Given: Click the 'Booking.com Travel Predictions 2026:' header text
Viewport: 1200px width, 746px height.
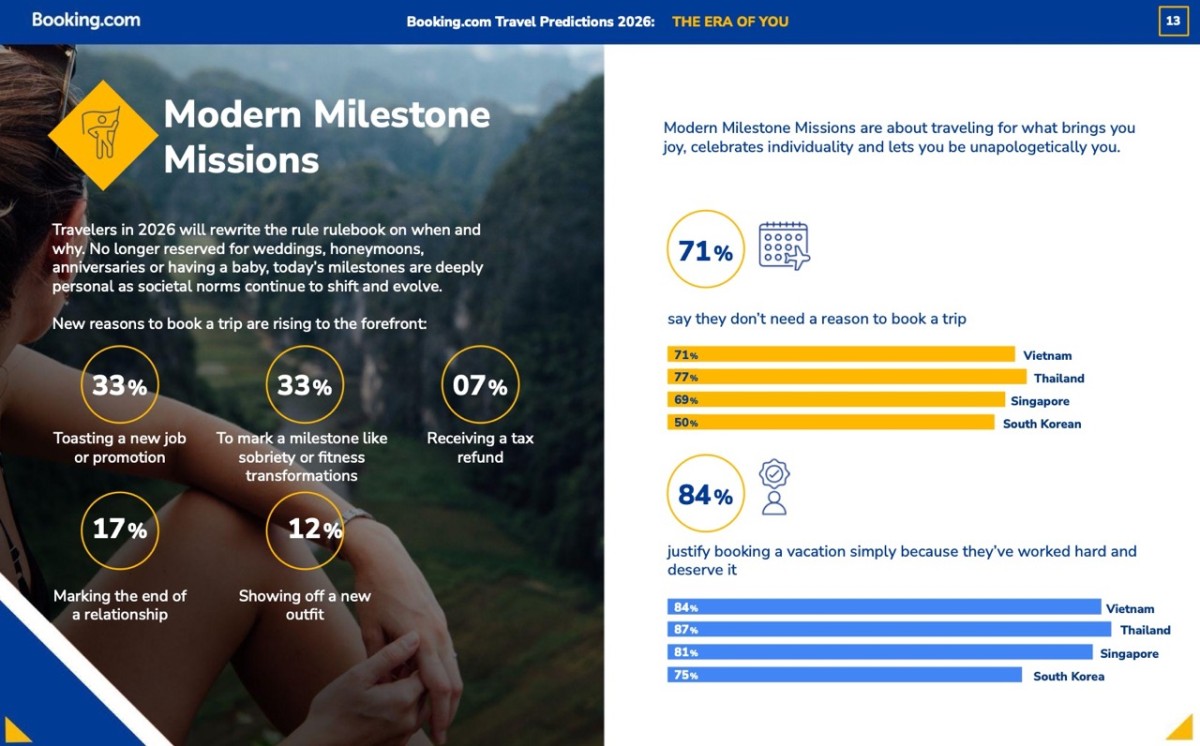Looking at the screenshot, I should point(530,21).
